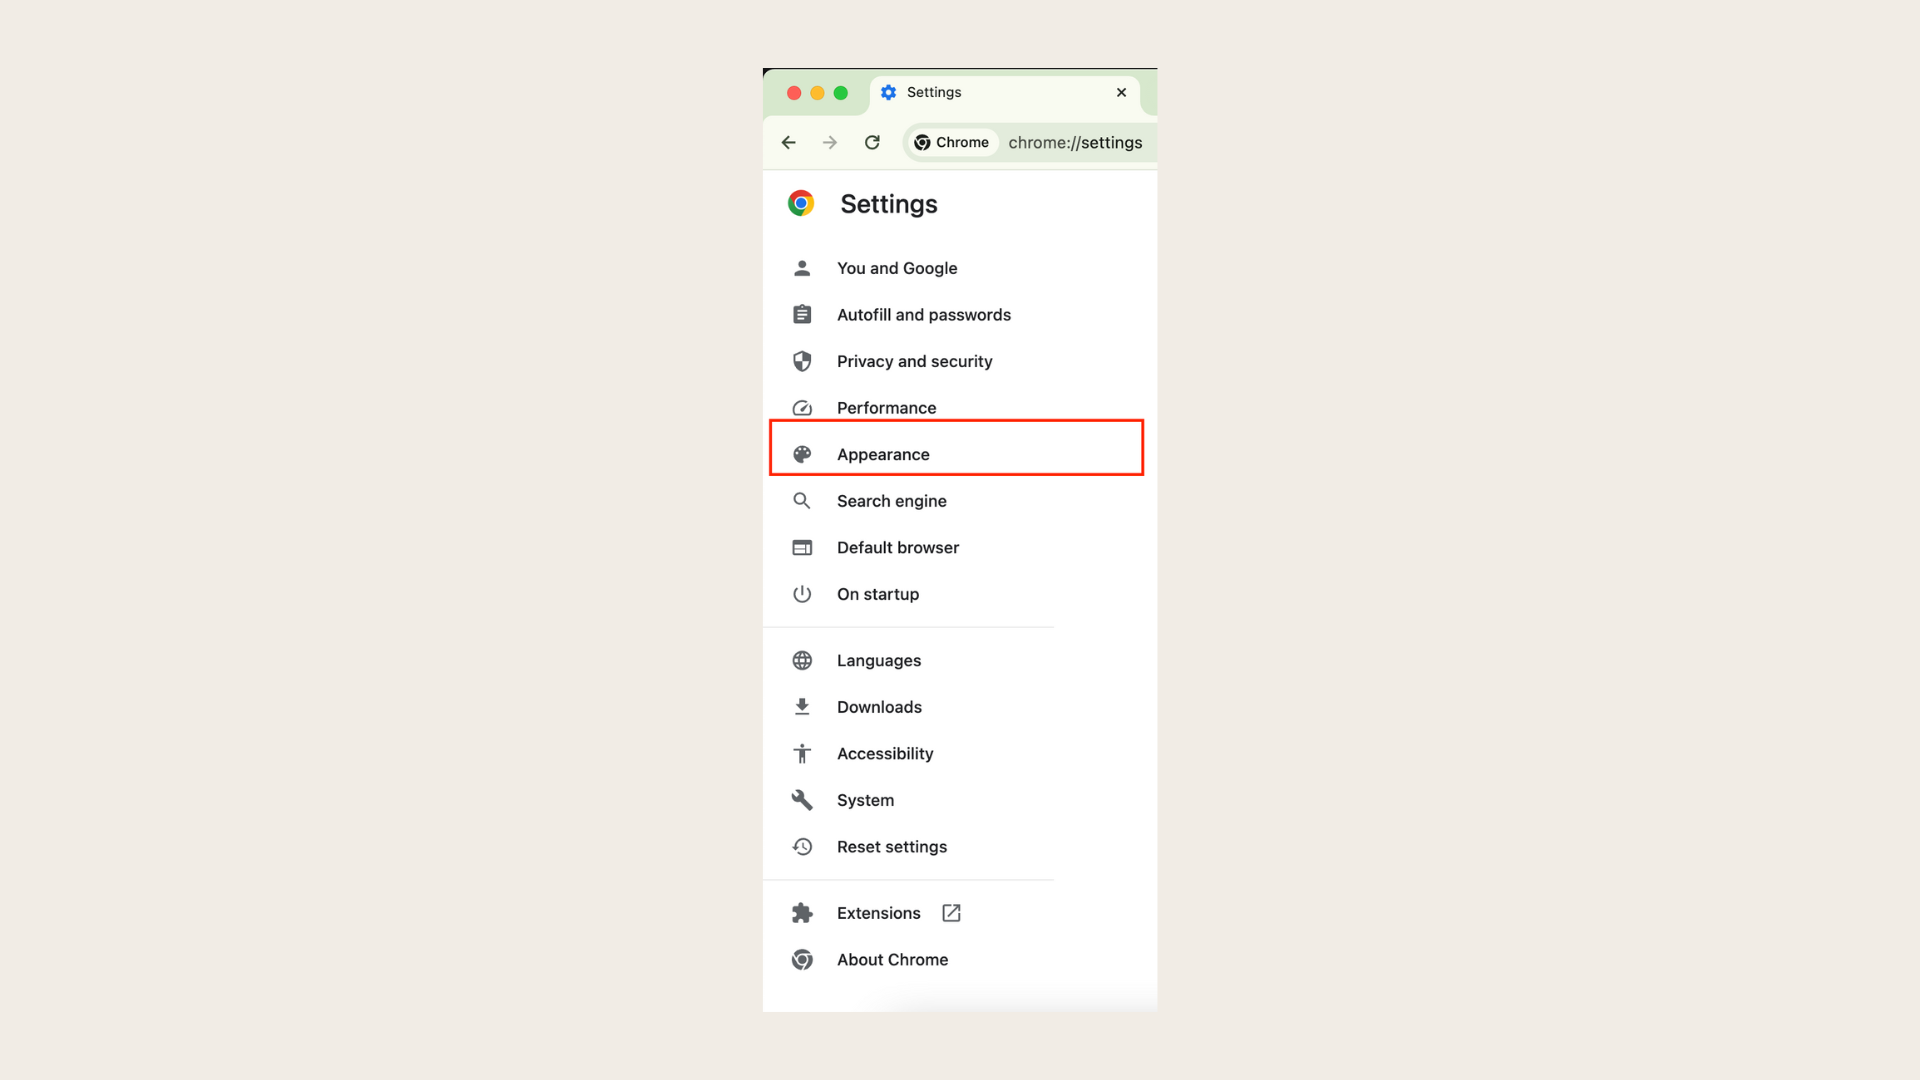Open the You and Google section
The height and width of the screenshot is (1080, 1920).
click(895, 268)
